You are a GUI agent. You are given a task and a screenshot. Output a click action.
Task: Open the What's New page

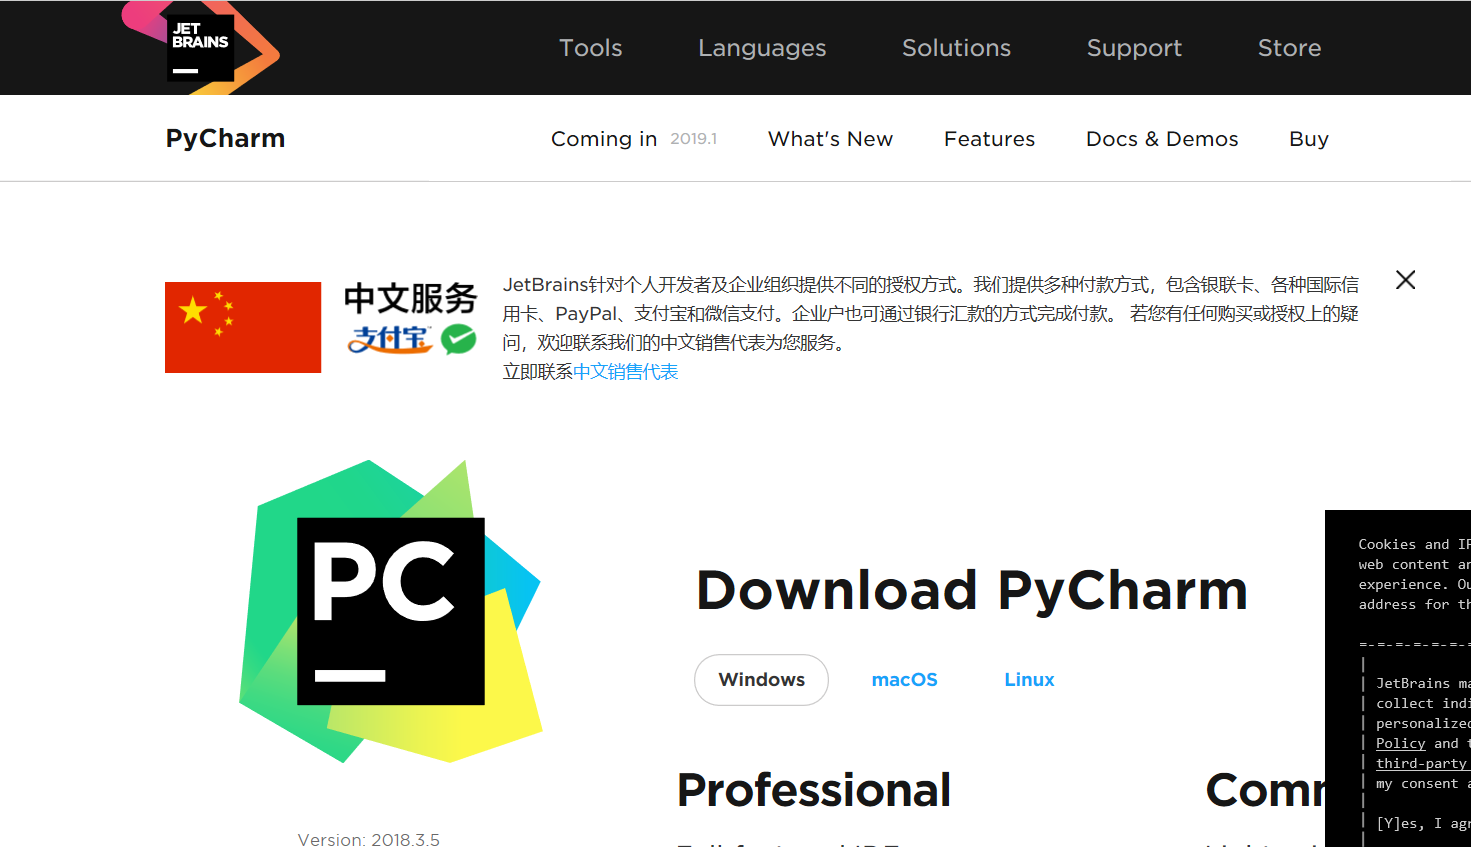[x=830, y=139]
